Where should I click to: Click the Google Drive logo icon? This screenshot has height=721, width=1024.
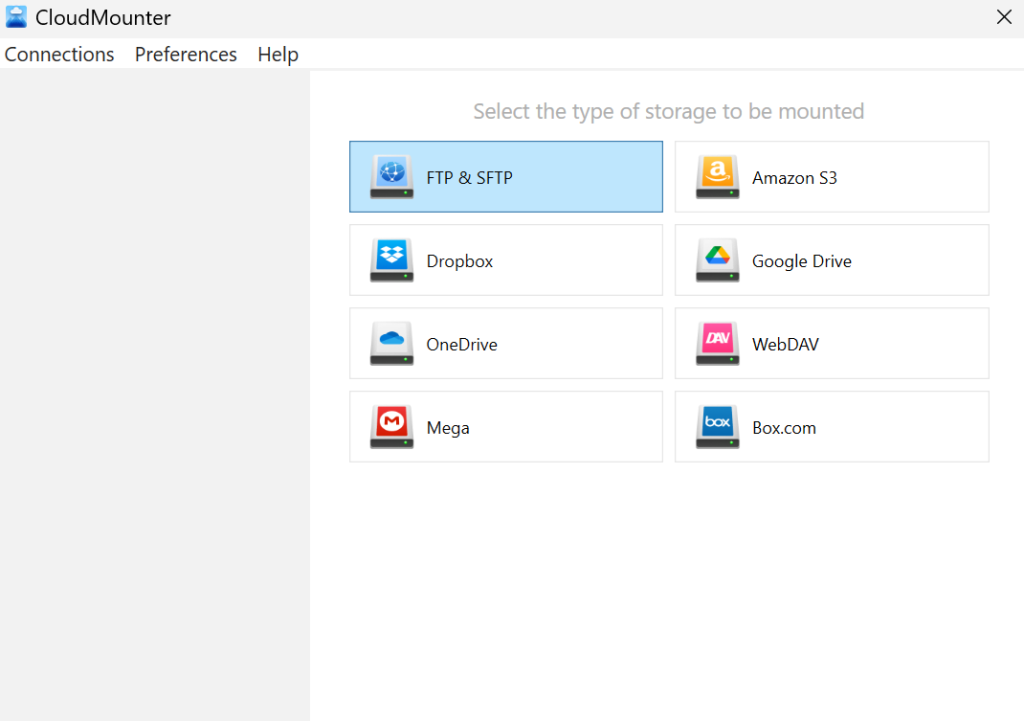(717, 260)
